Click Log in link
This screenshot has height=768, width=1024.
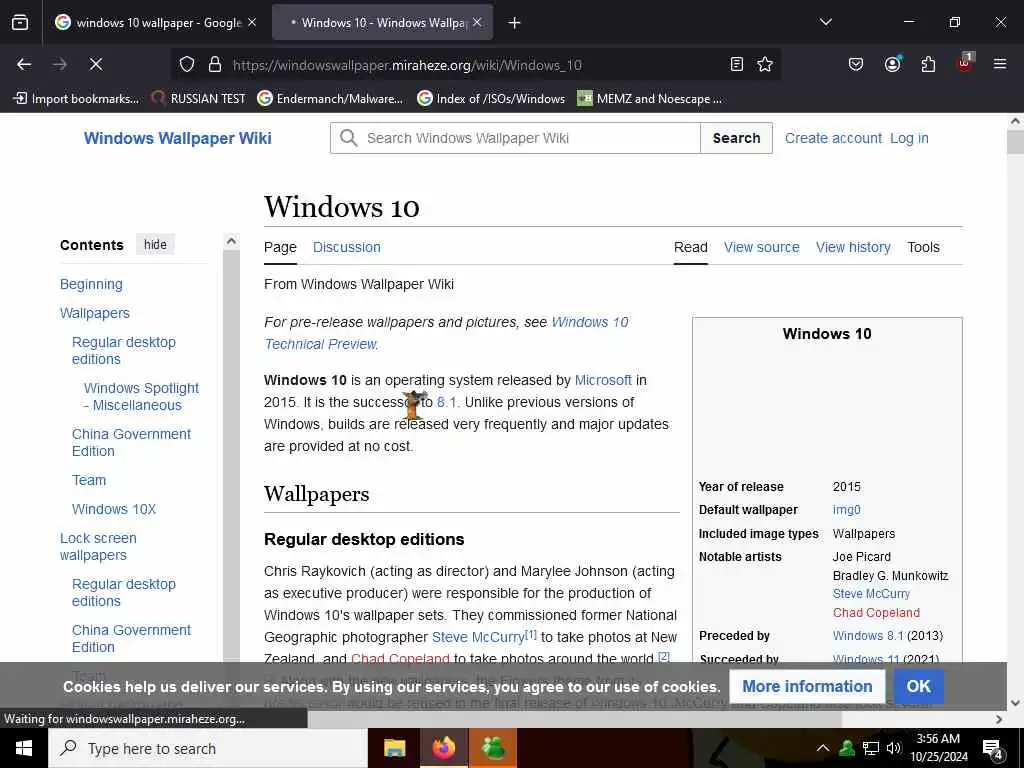click(x=909, y=138)
